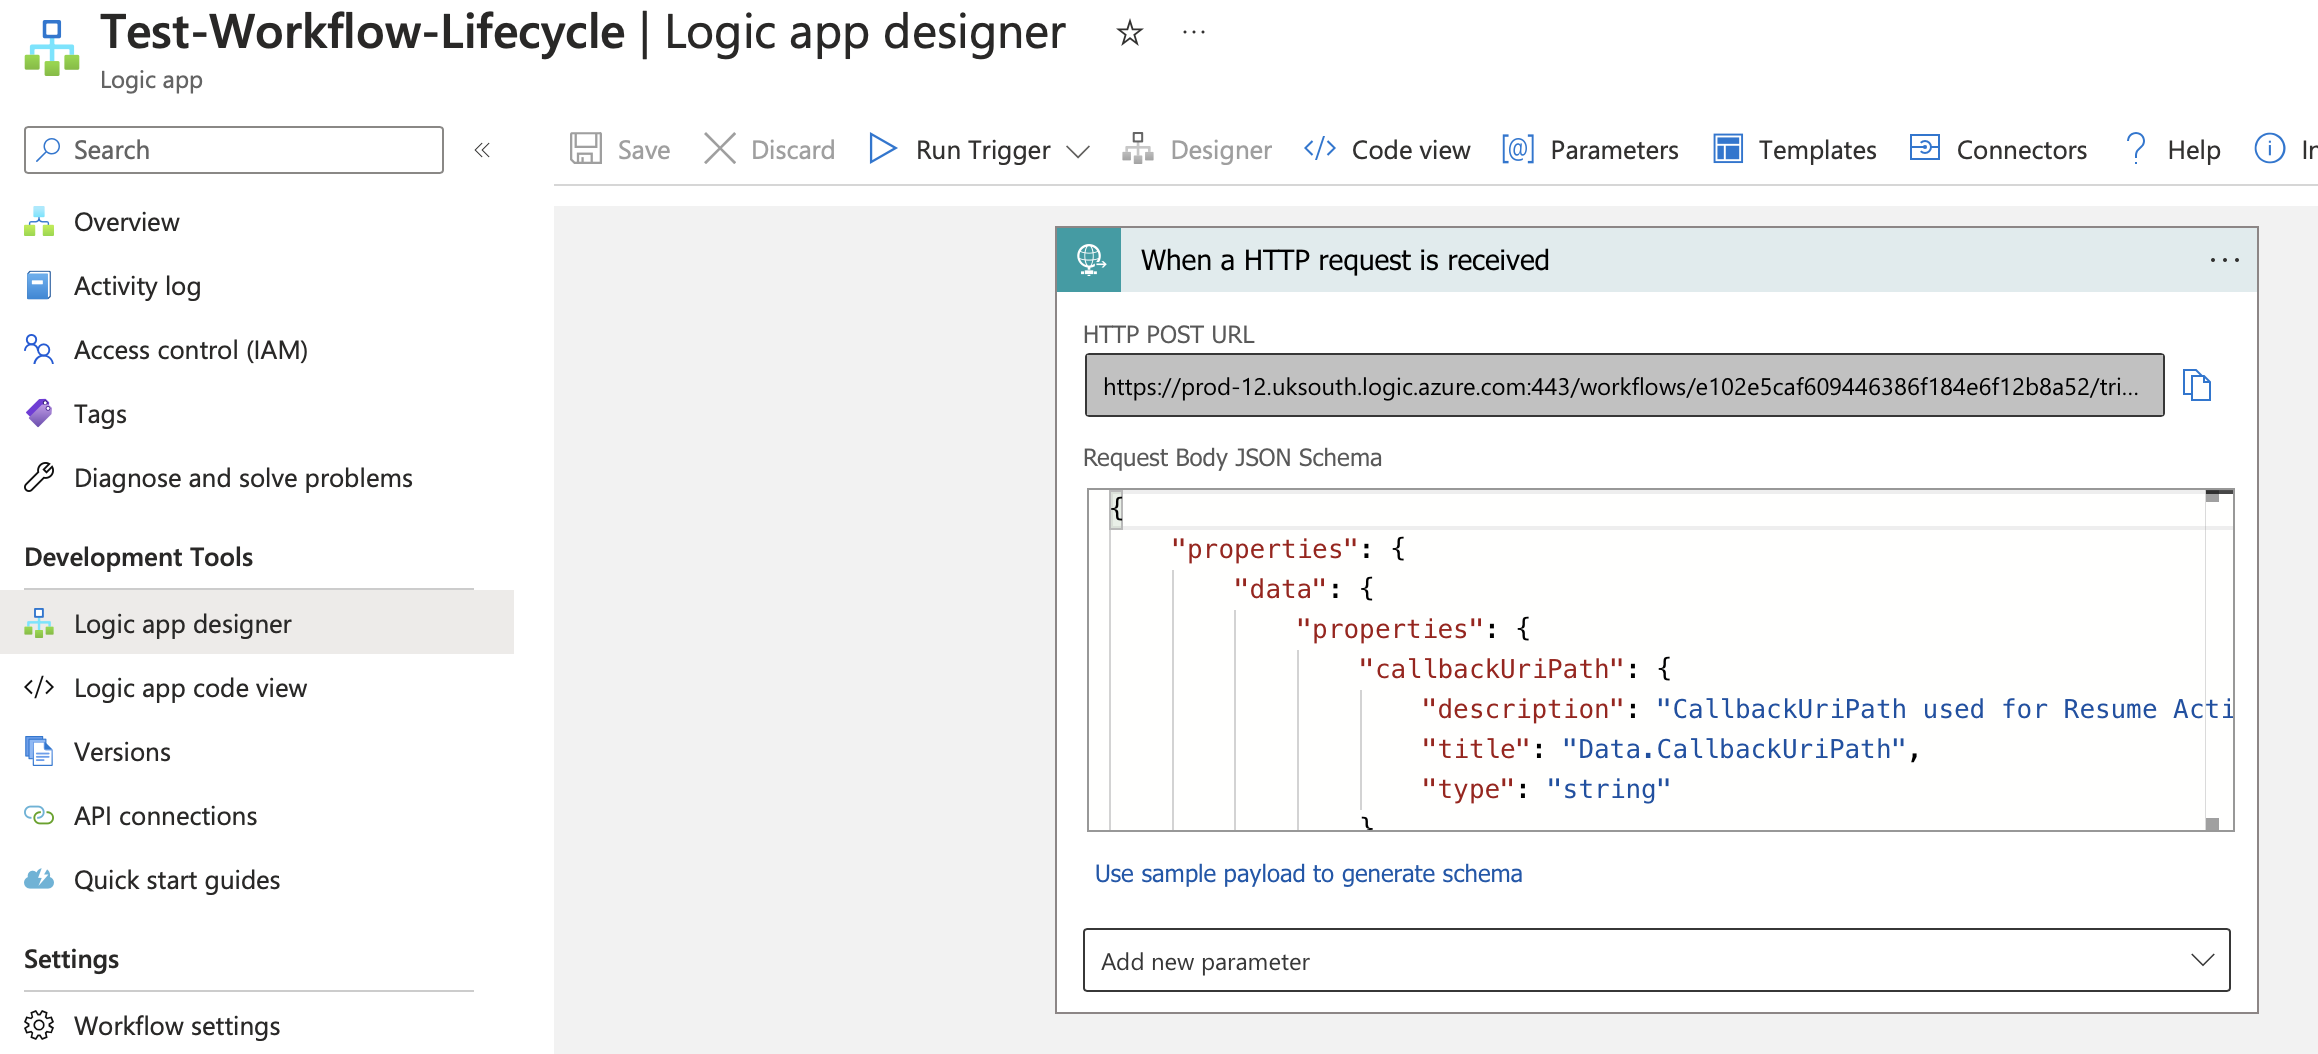Click the Settings section heading

[71, 959]
